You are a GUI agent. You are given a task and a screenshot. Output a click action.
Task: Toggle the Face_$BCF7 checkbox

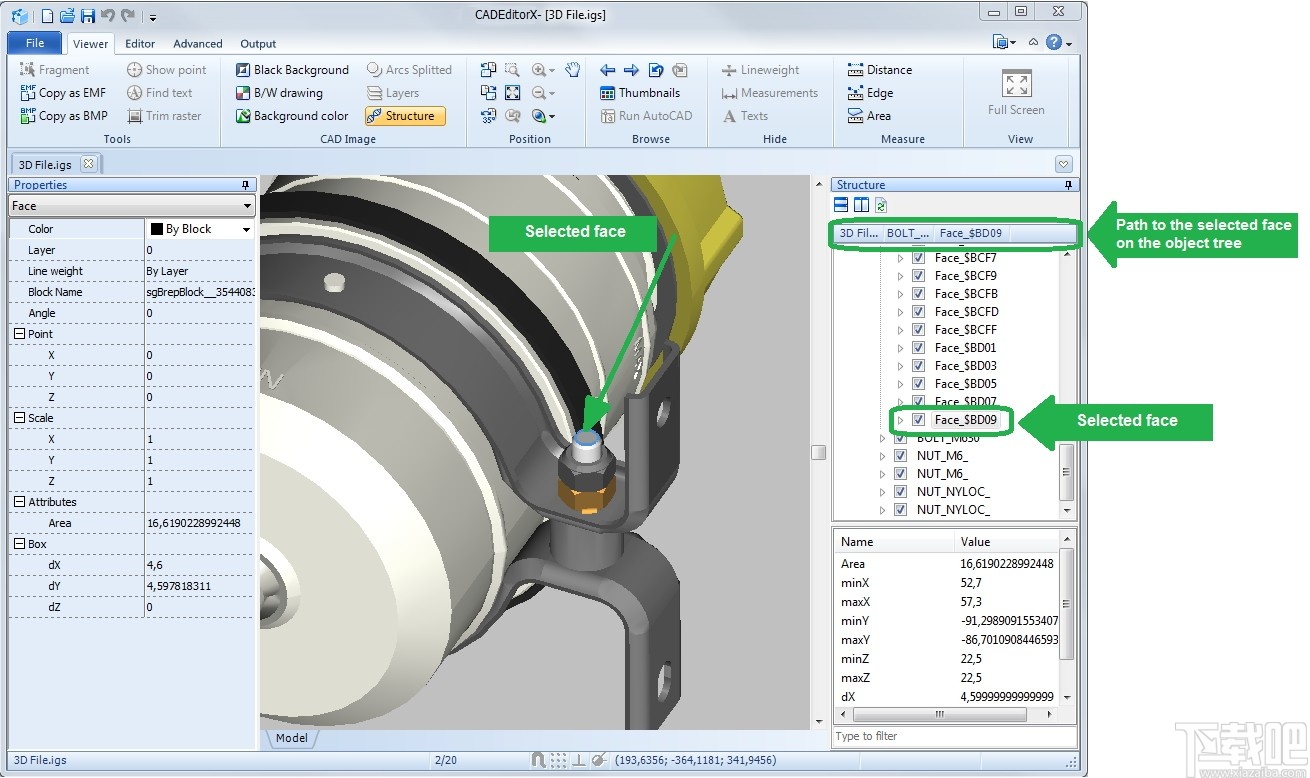[918, 258]
